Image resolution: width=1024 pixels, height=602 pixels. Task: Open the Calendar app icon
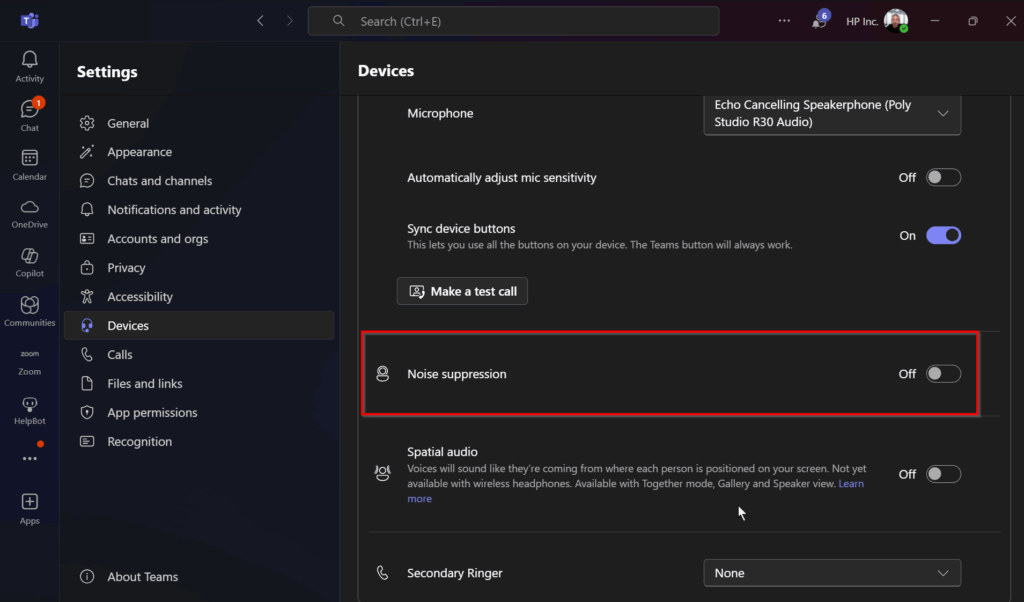(30, 164)
